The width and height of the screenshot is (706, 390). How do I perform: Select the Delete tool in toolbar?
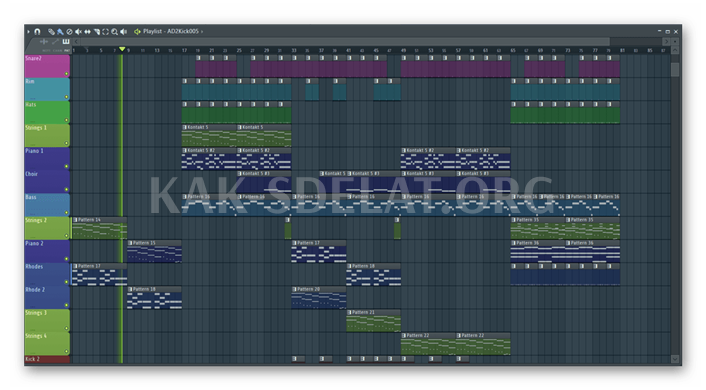click(x=69, y=32)
